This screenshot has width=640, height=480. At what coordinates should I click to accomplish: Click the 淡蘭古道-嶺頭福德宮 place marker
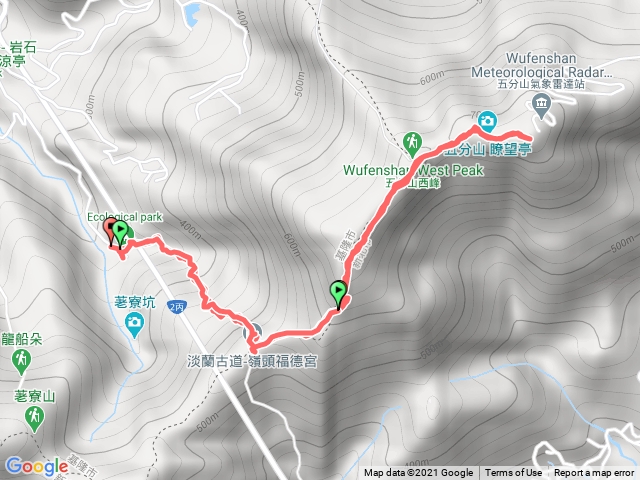pyautogui.click(x=252, y=333)
